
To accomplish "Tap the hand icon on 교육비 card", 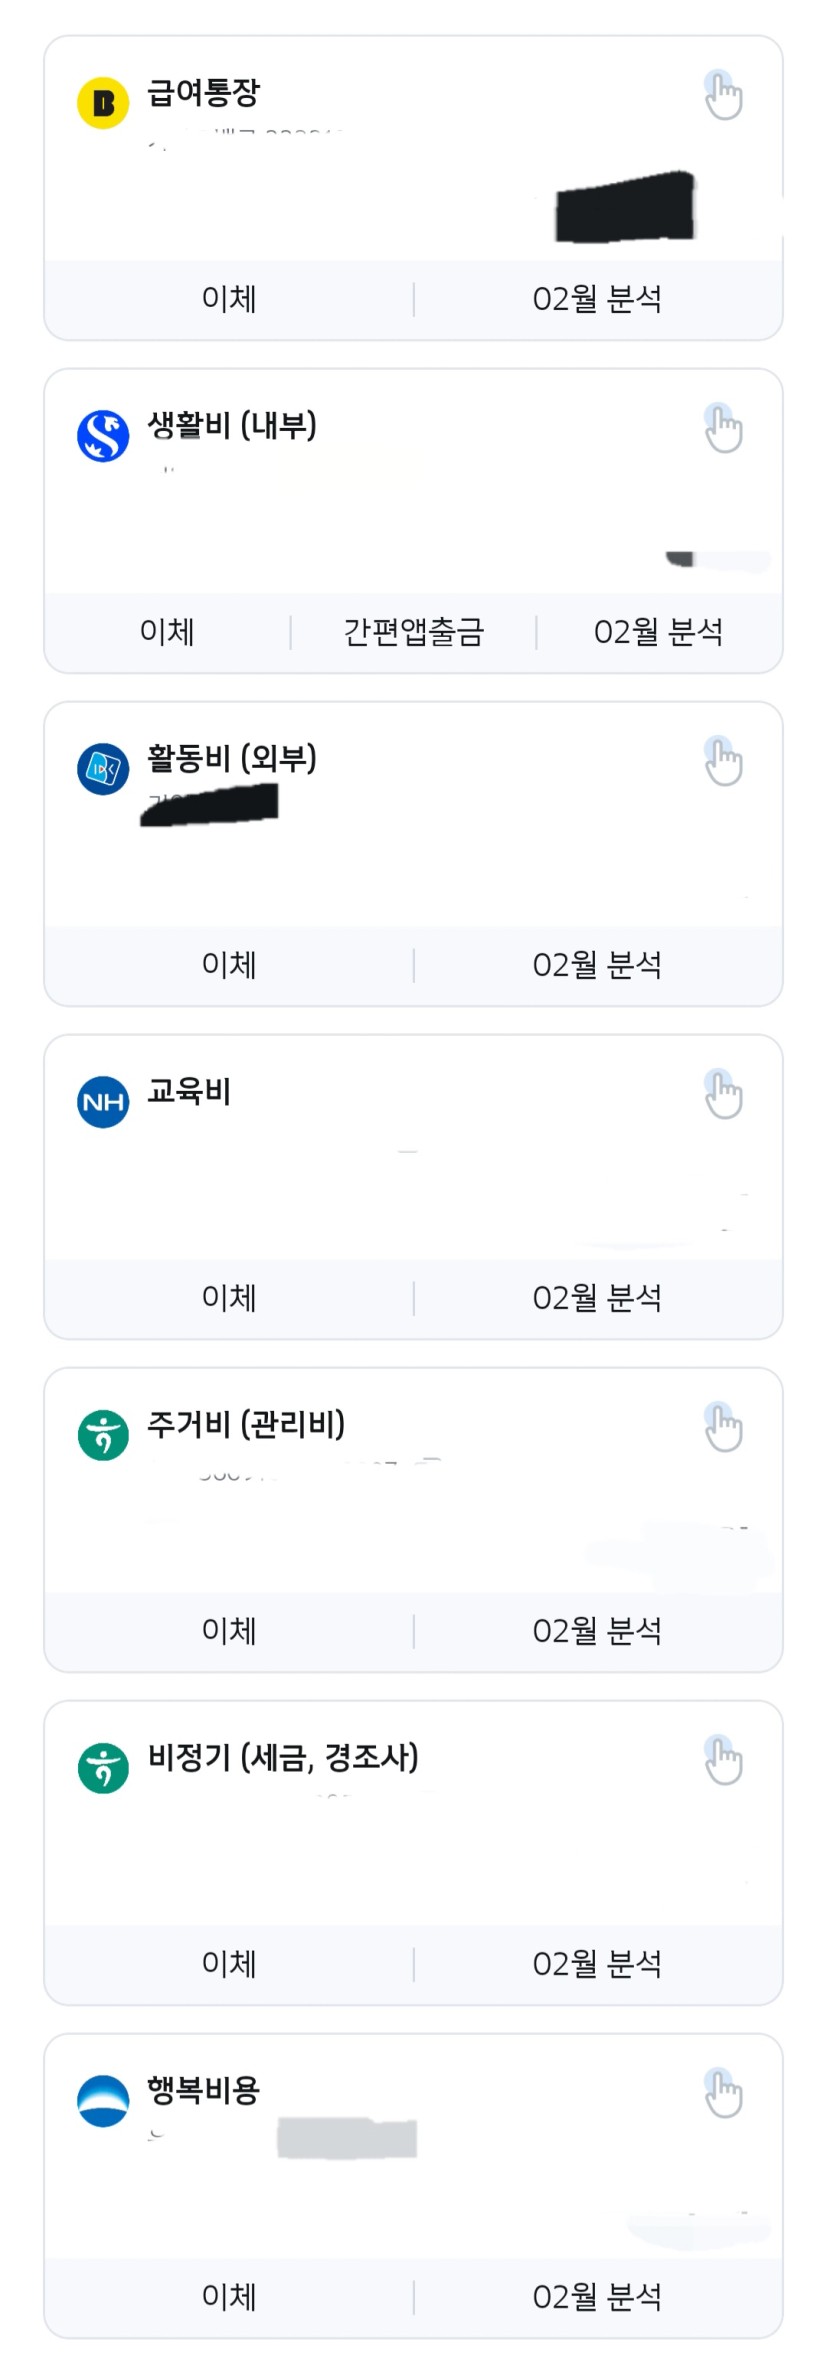I will tap(723, 1095).
